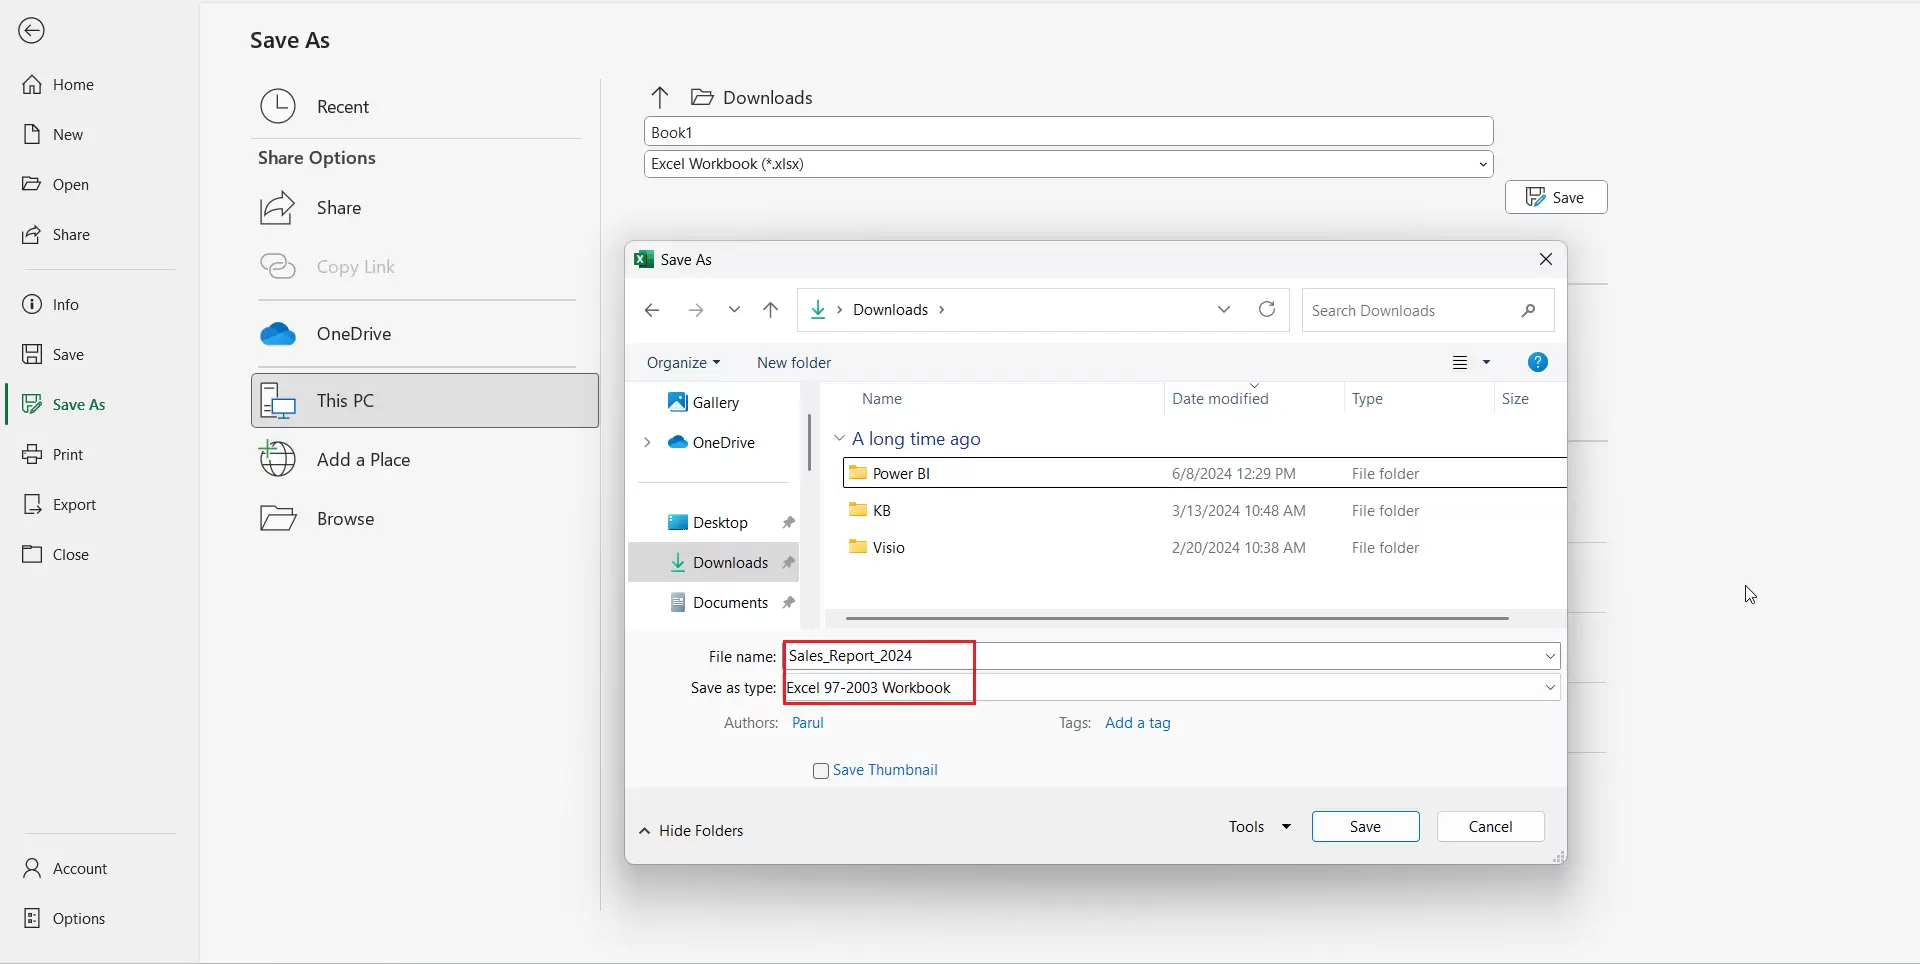Click the Browse folder option
1920x964 pixels.
click(425, 518)
